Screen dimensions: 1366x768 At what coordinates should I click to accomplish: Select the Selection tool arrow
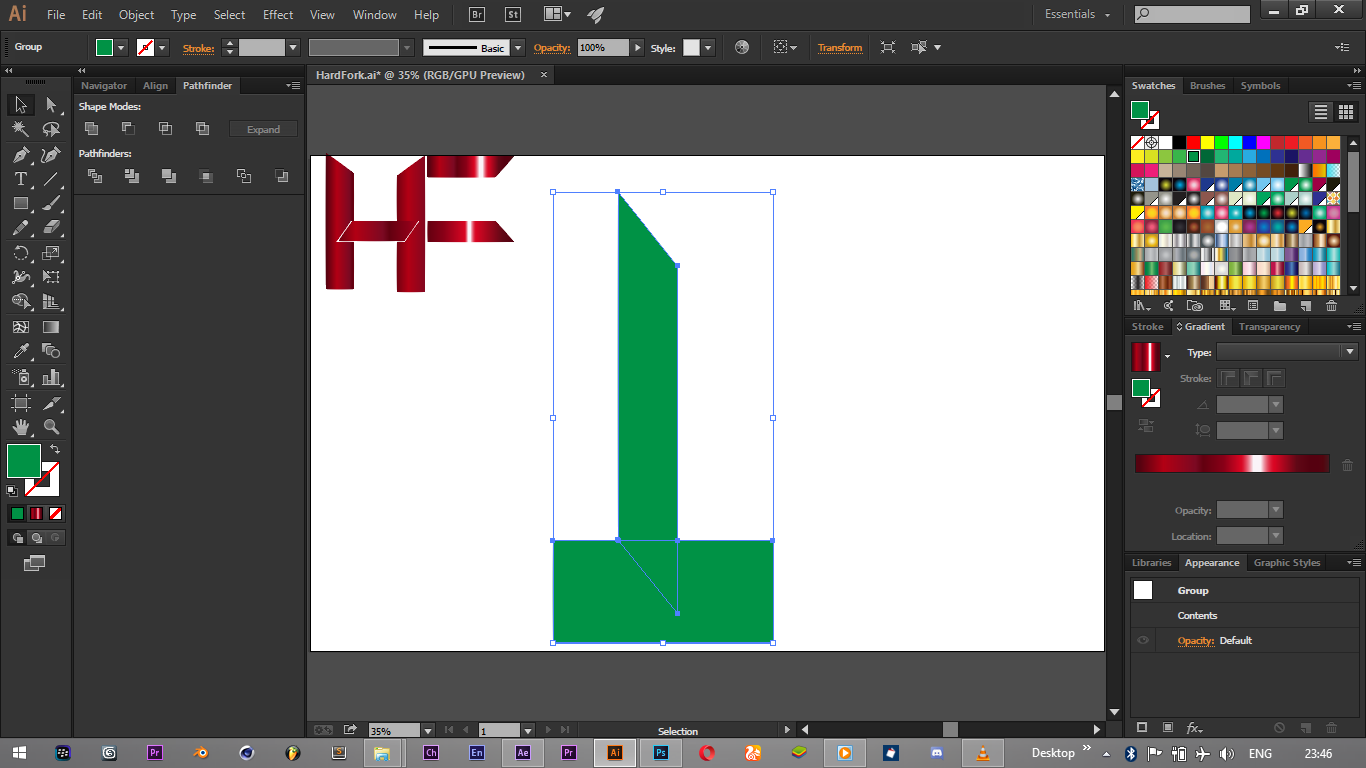[x=20, y=105]
